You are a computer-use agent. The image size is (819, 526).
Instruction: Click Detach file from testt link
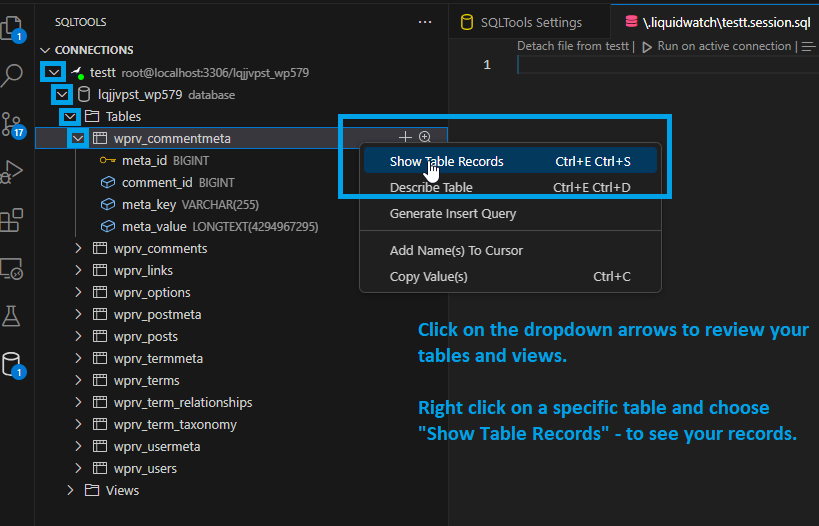click(x=572, y=46)
